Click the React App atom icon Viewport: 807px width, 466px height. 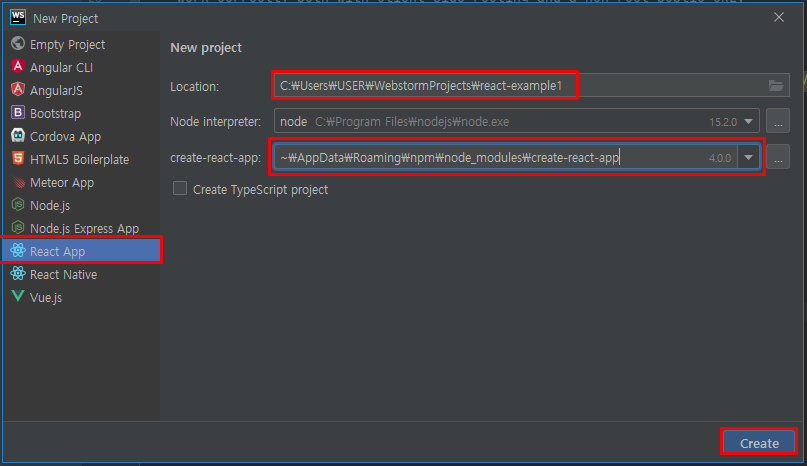click(x=18, y=251)
